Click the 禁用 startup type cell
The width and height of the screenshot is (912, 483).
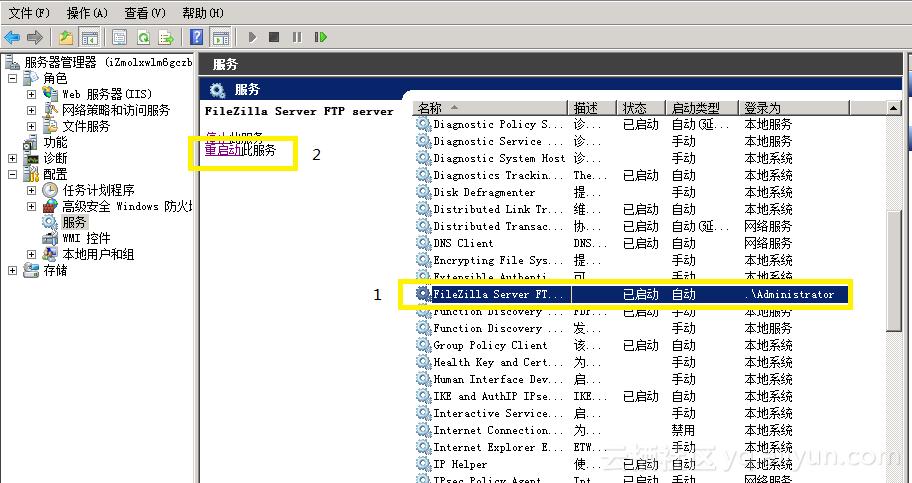683,430
